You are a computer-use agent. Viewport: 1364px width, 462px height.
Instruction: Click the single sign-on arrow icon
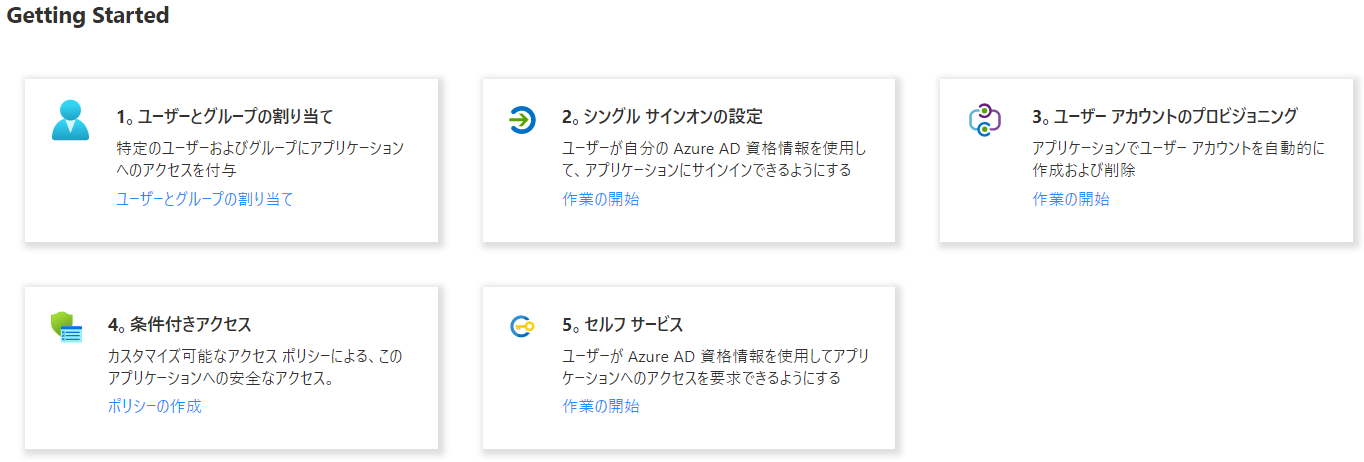[522, 120]
